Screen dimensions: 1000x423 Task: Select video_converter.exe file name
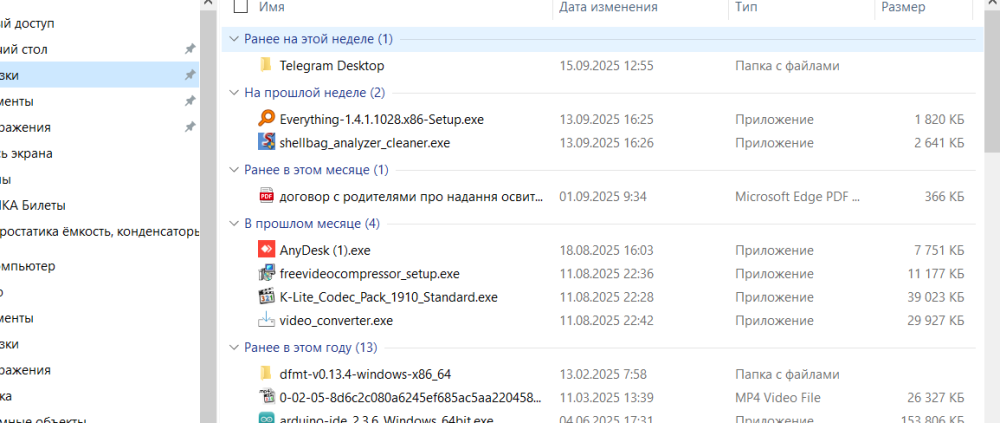click(336, 320)
